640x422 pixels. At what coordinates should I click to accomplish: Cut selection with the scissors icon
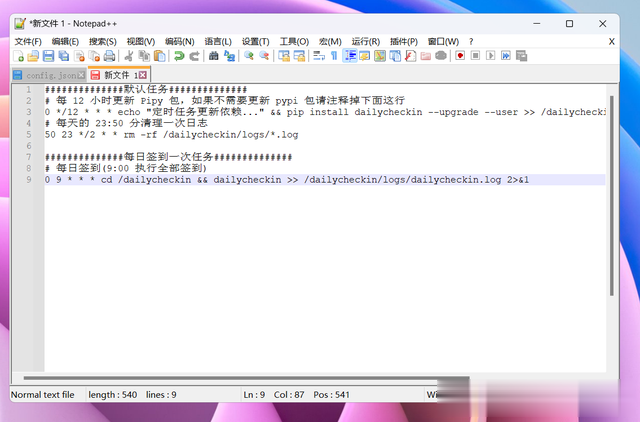[129, 56]
